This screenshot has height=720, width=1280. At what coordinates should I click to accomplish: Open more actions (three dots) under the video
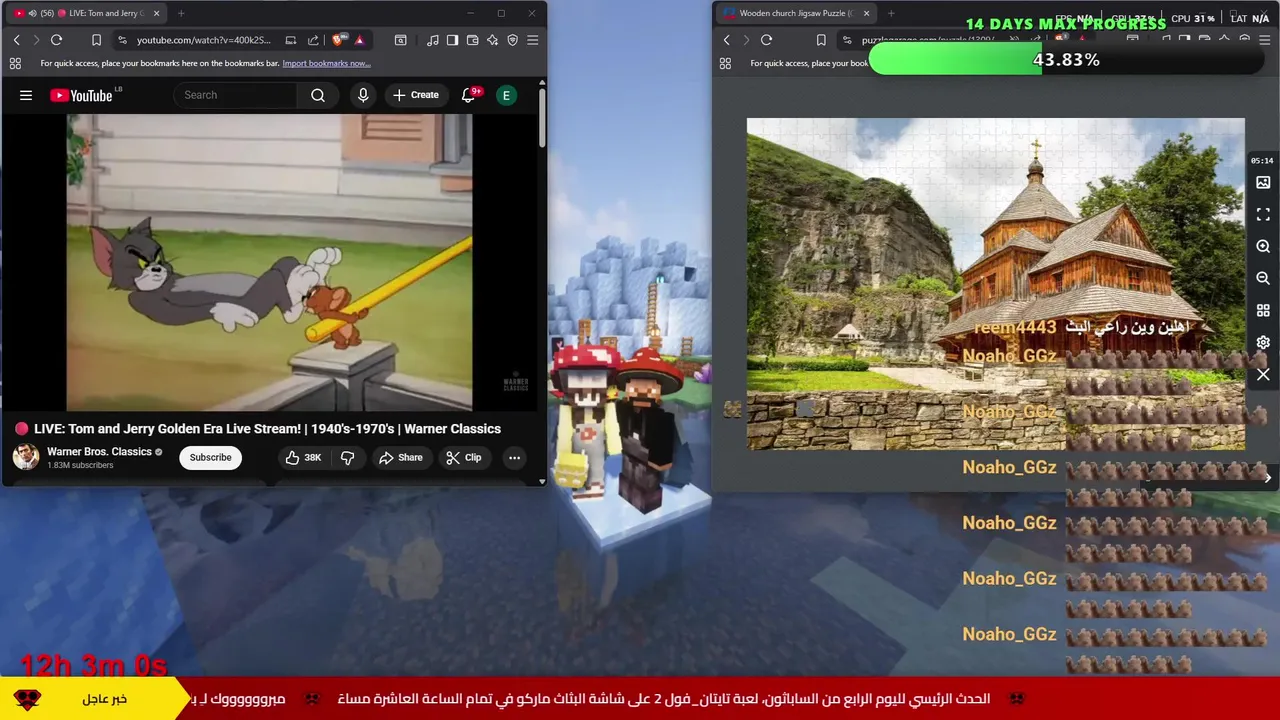click(x=514, y=458)
